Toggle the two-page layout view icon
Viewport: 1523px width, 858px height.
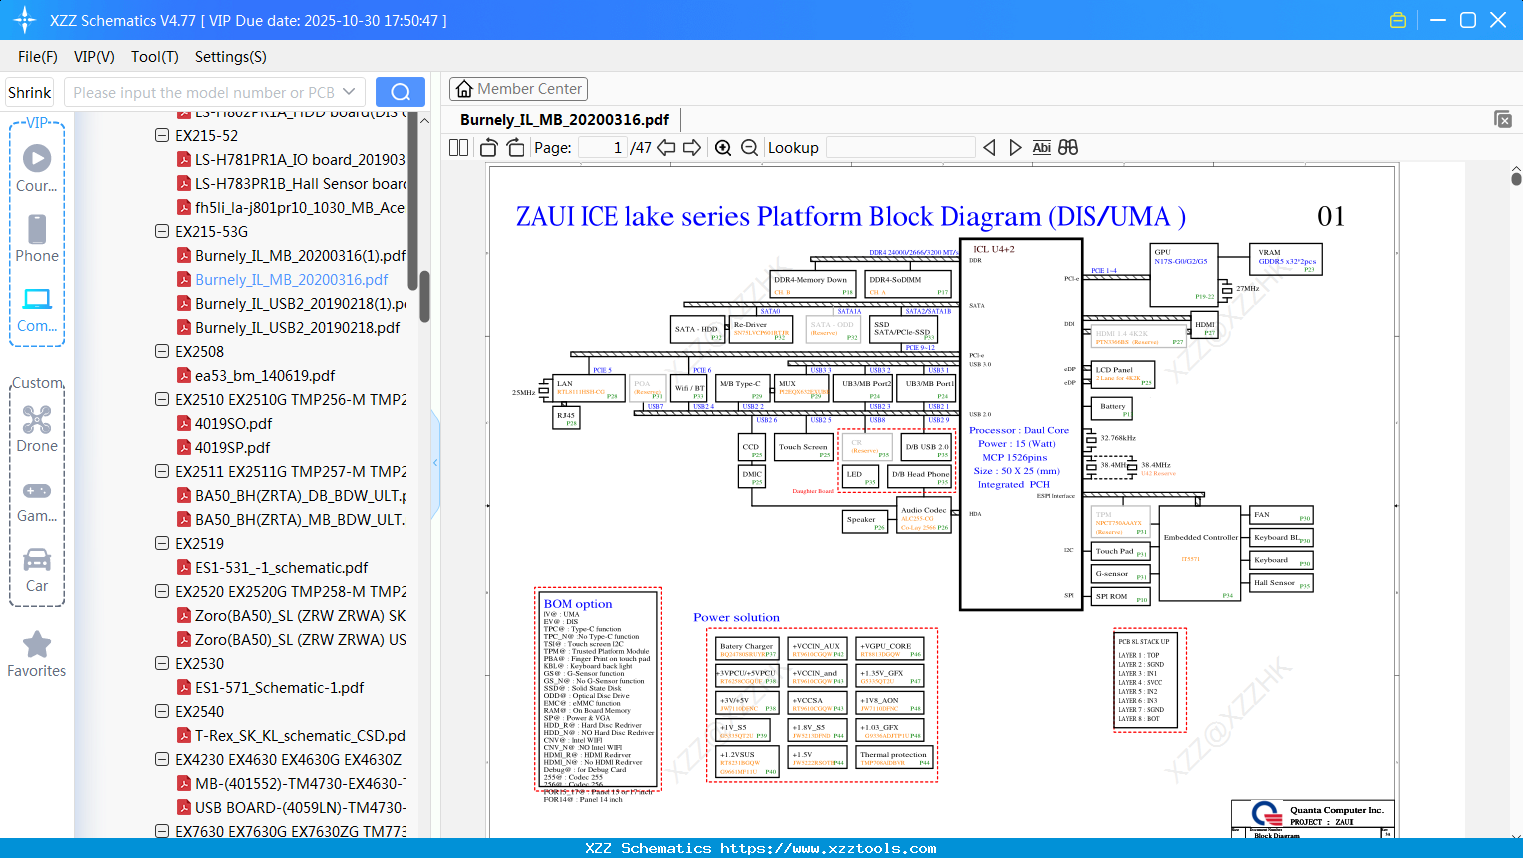coord(459,148)
